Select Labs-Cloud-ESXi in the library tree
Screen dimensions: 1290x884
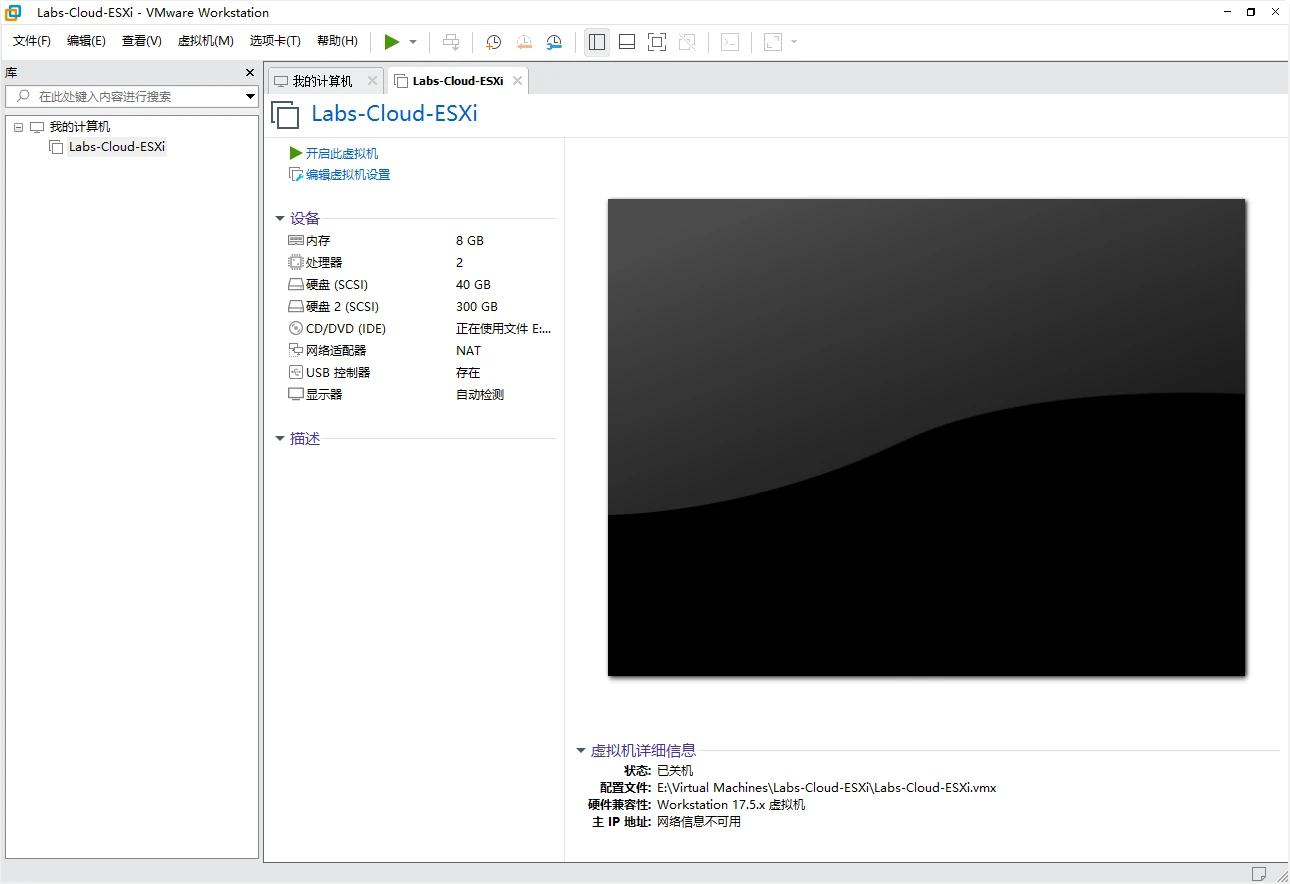pos(116,147)
